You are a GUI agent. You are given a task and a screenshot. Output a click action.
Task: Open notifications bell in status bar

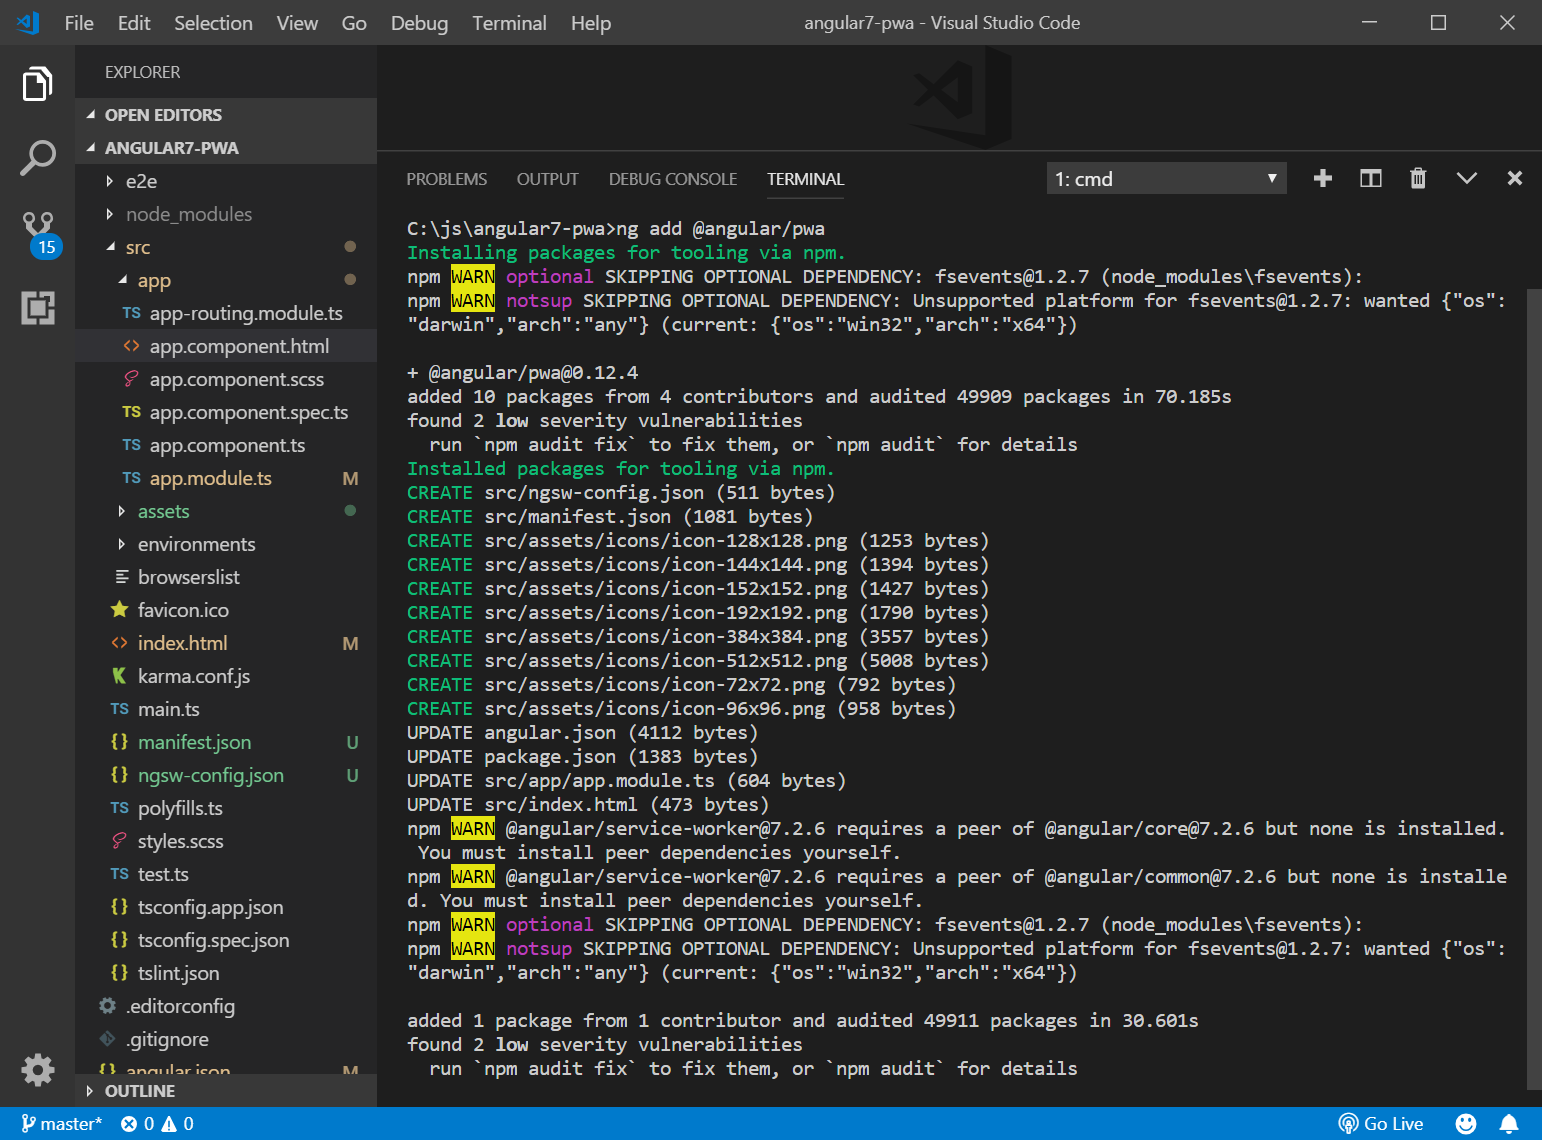click(1509, 1124)
